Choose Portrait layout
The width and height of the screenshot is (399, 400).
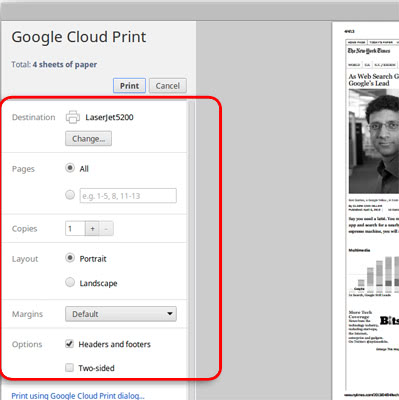70,258
